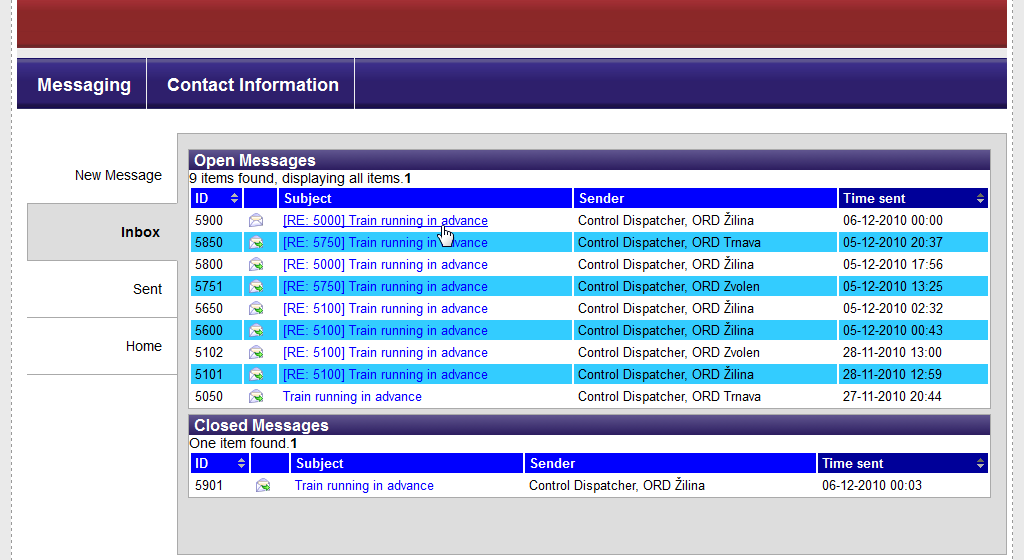Switch to the Sent folder
1024x560 pixels.
click(147, 289)
